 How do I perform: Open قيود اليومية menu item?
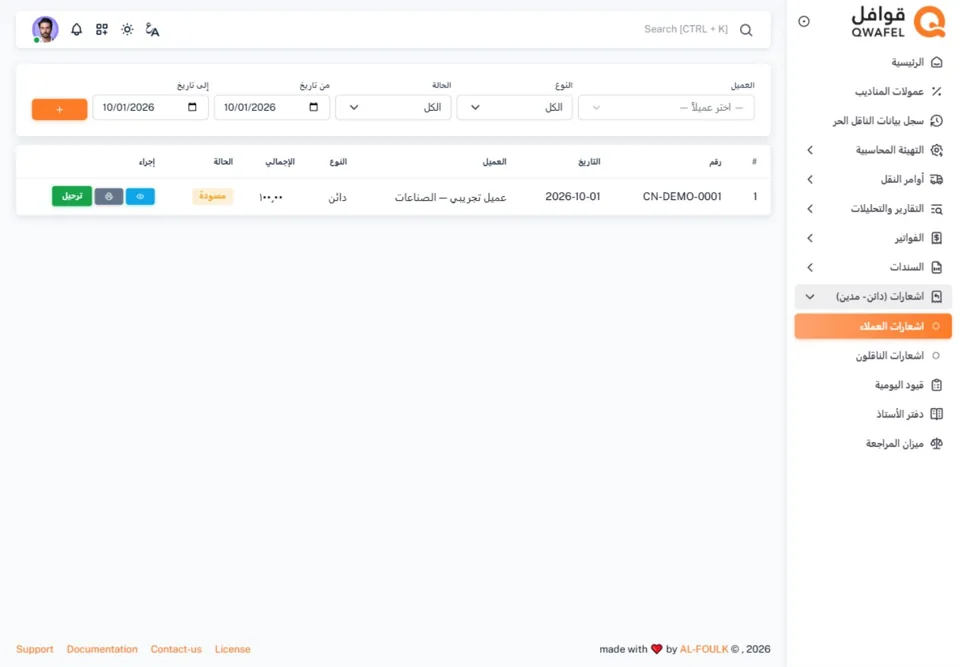pyautogui.click(x=873, y=385)
